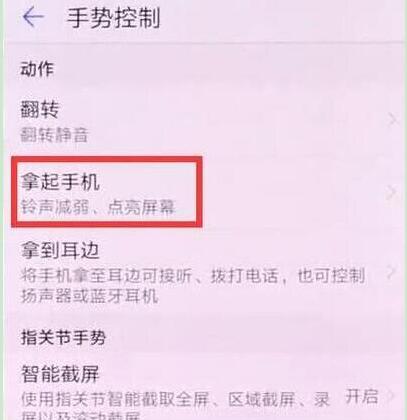The image size is (407, 420).
Task: Expand 拿起手机 via its right chevron
Action: [x=392, y=192]
